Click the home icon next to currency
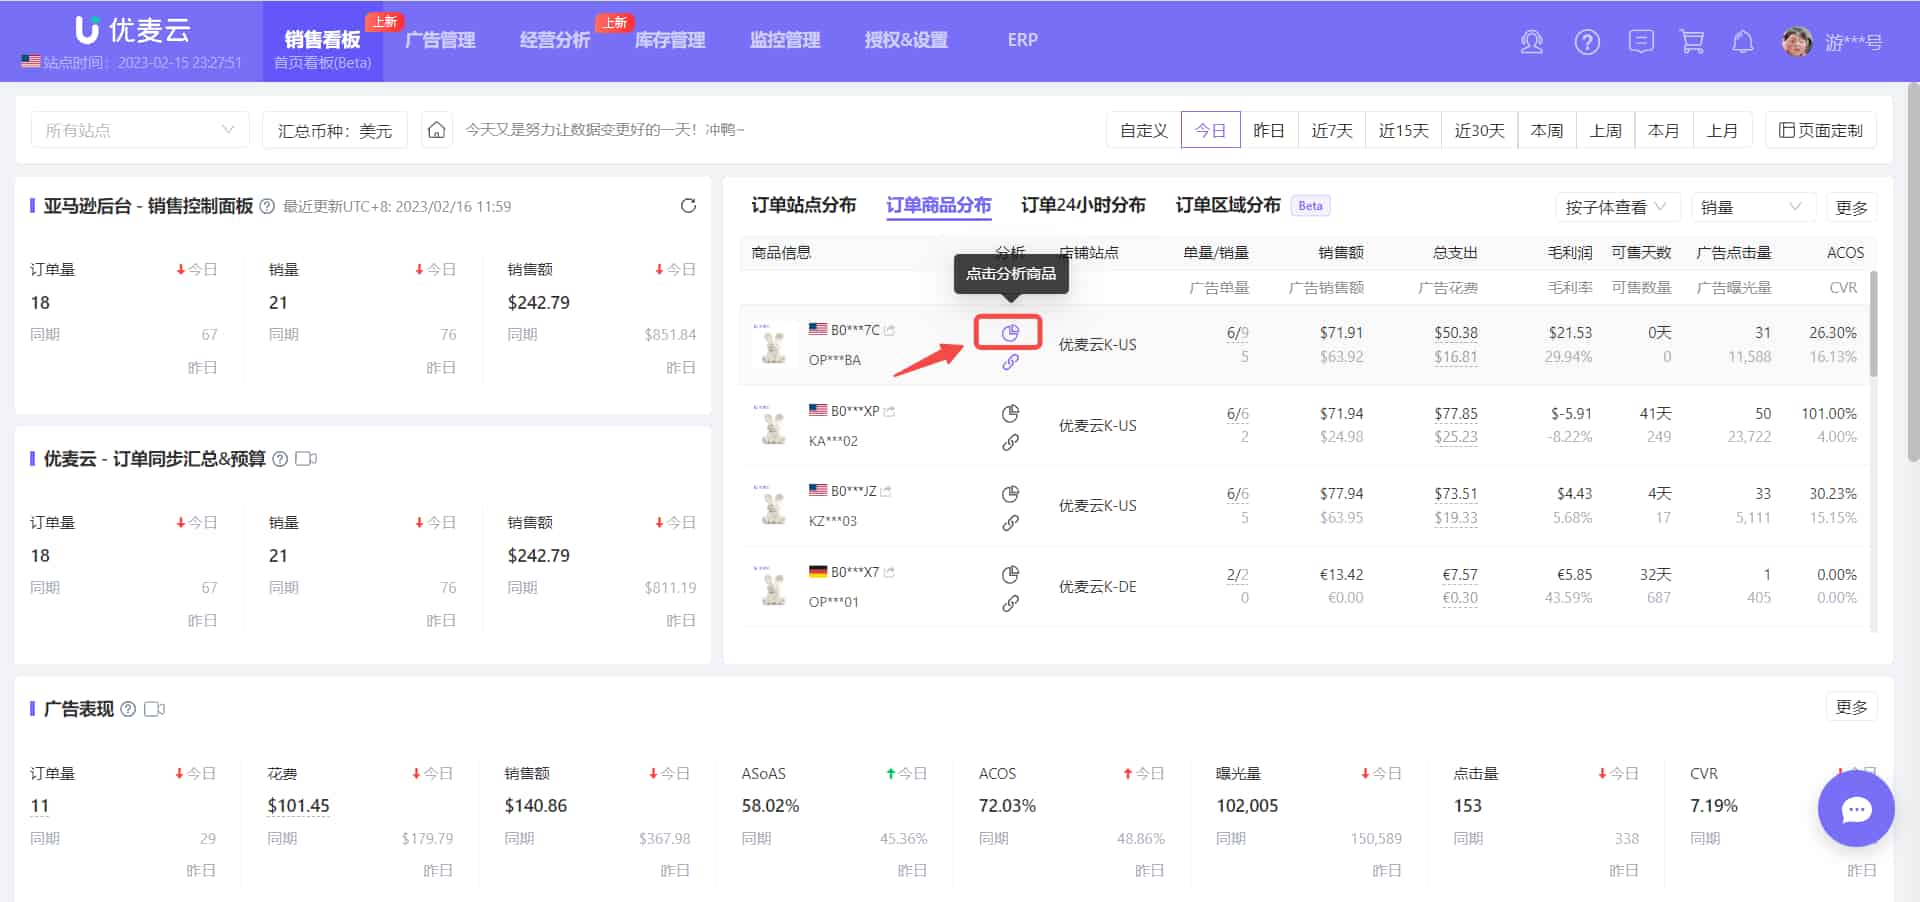1920x902 pixels. (x=436, y=130)
